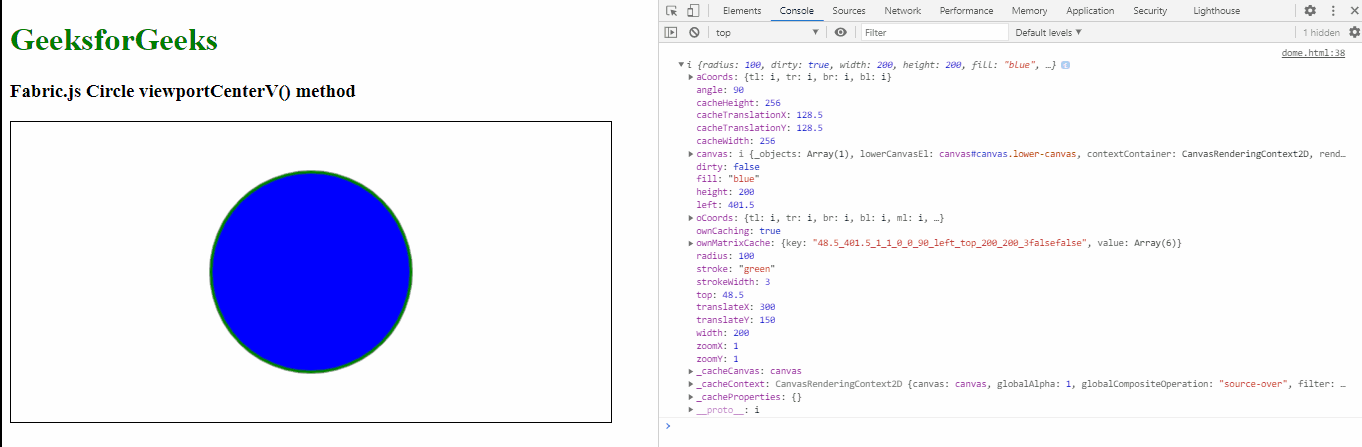Click the 'height: 200' property
Screen dimensions: 1362x447
point(725,192)
